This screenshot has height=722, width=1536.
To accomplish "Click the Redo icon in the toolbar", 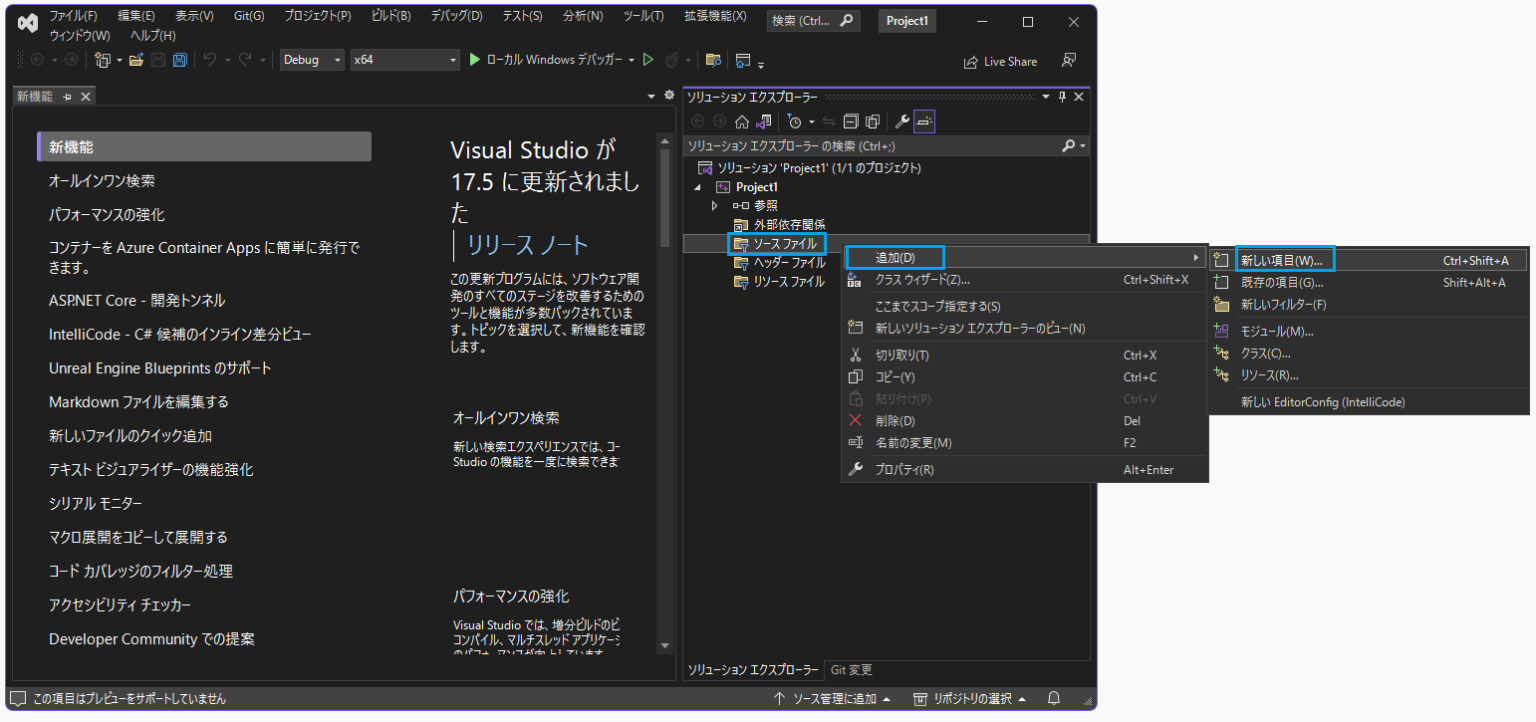I will pos(245,61).
